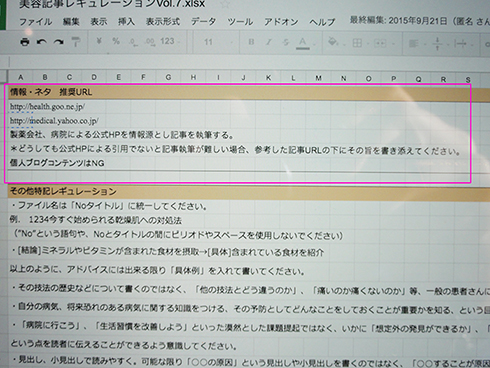Open the vertical align icon
This screenshot has width=490, height=368.
pos(437,44)
